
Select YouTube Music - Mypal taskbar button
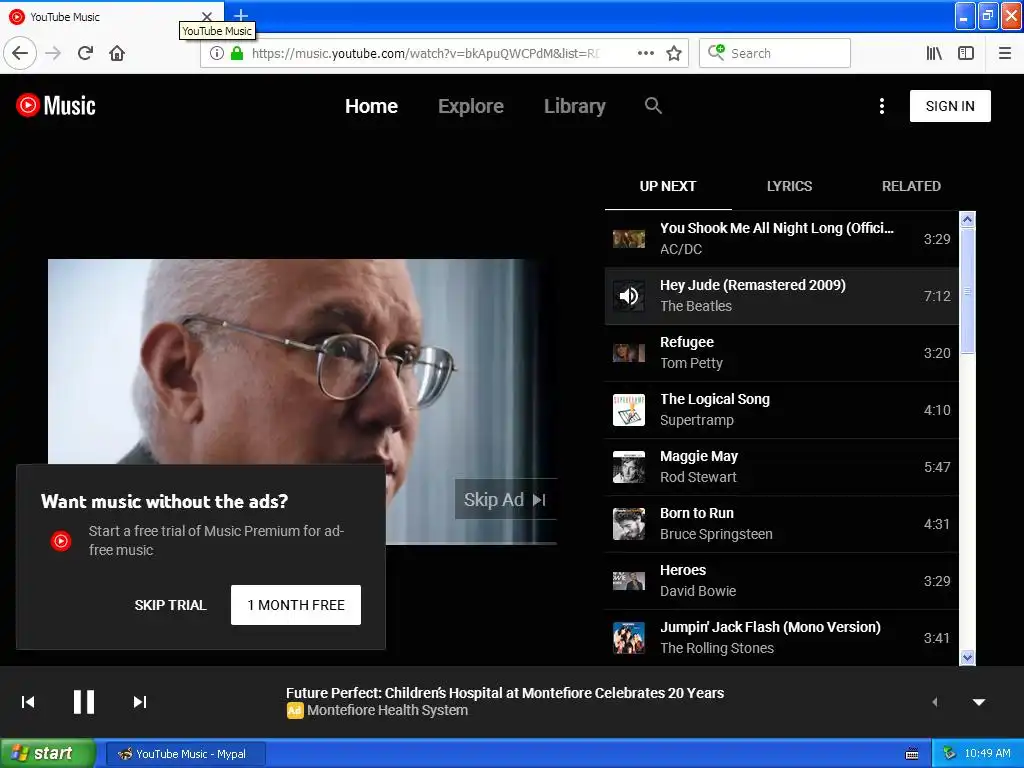pyautogui.click(x=185, y=754)
